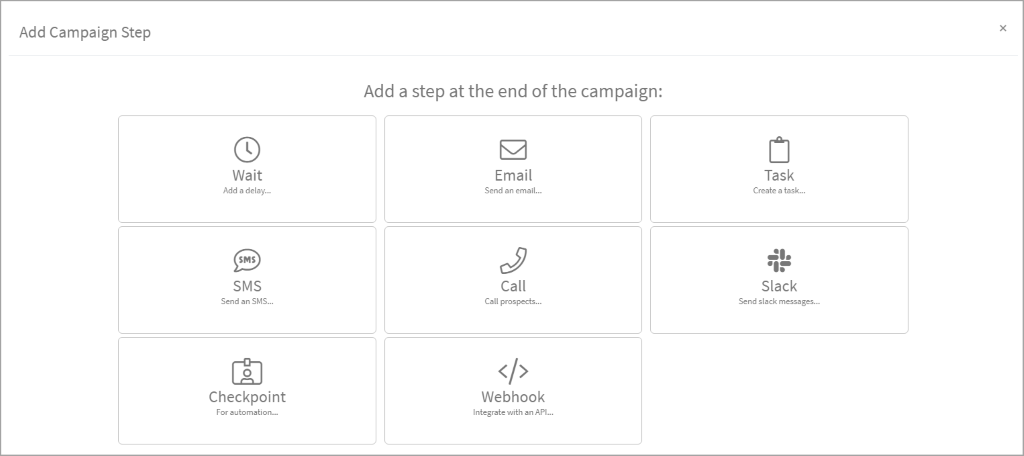Image resolution: width=1024 pixels, height=456 pixels.
Task: Click the Email step title
Action: point(513,176)
